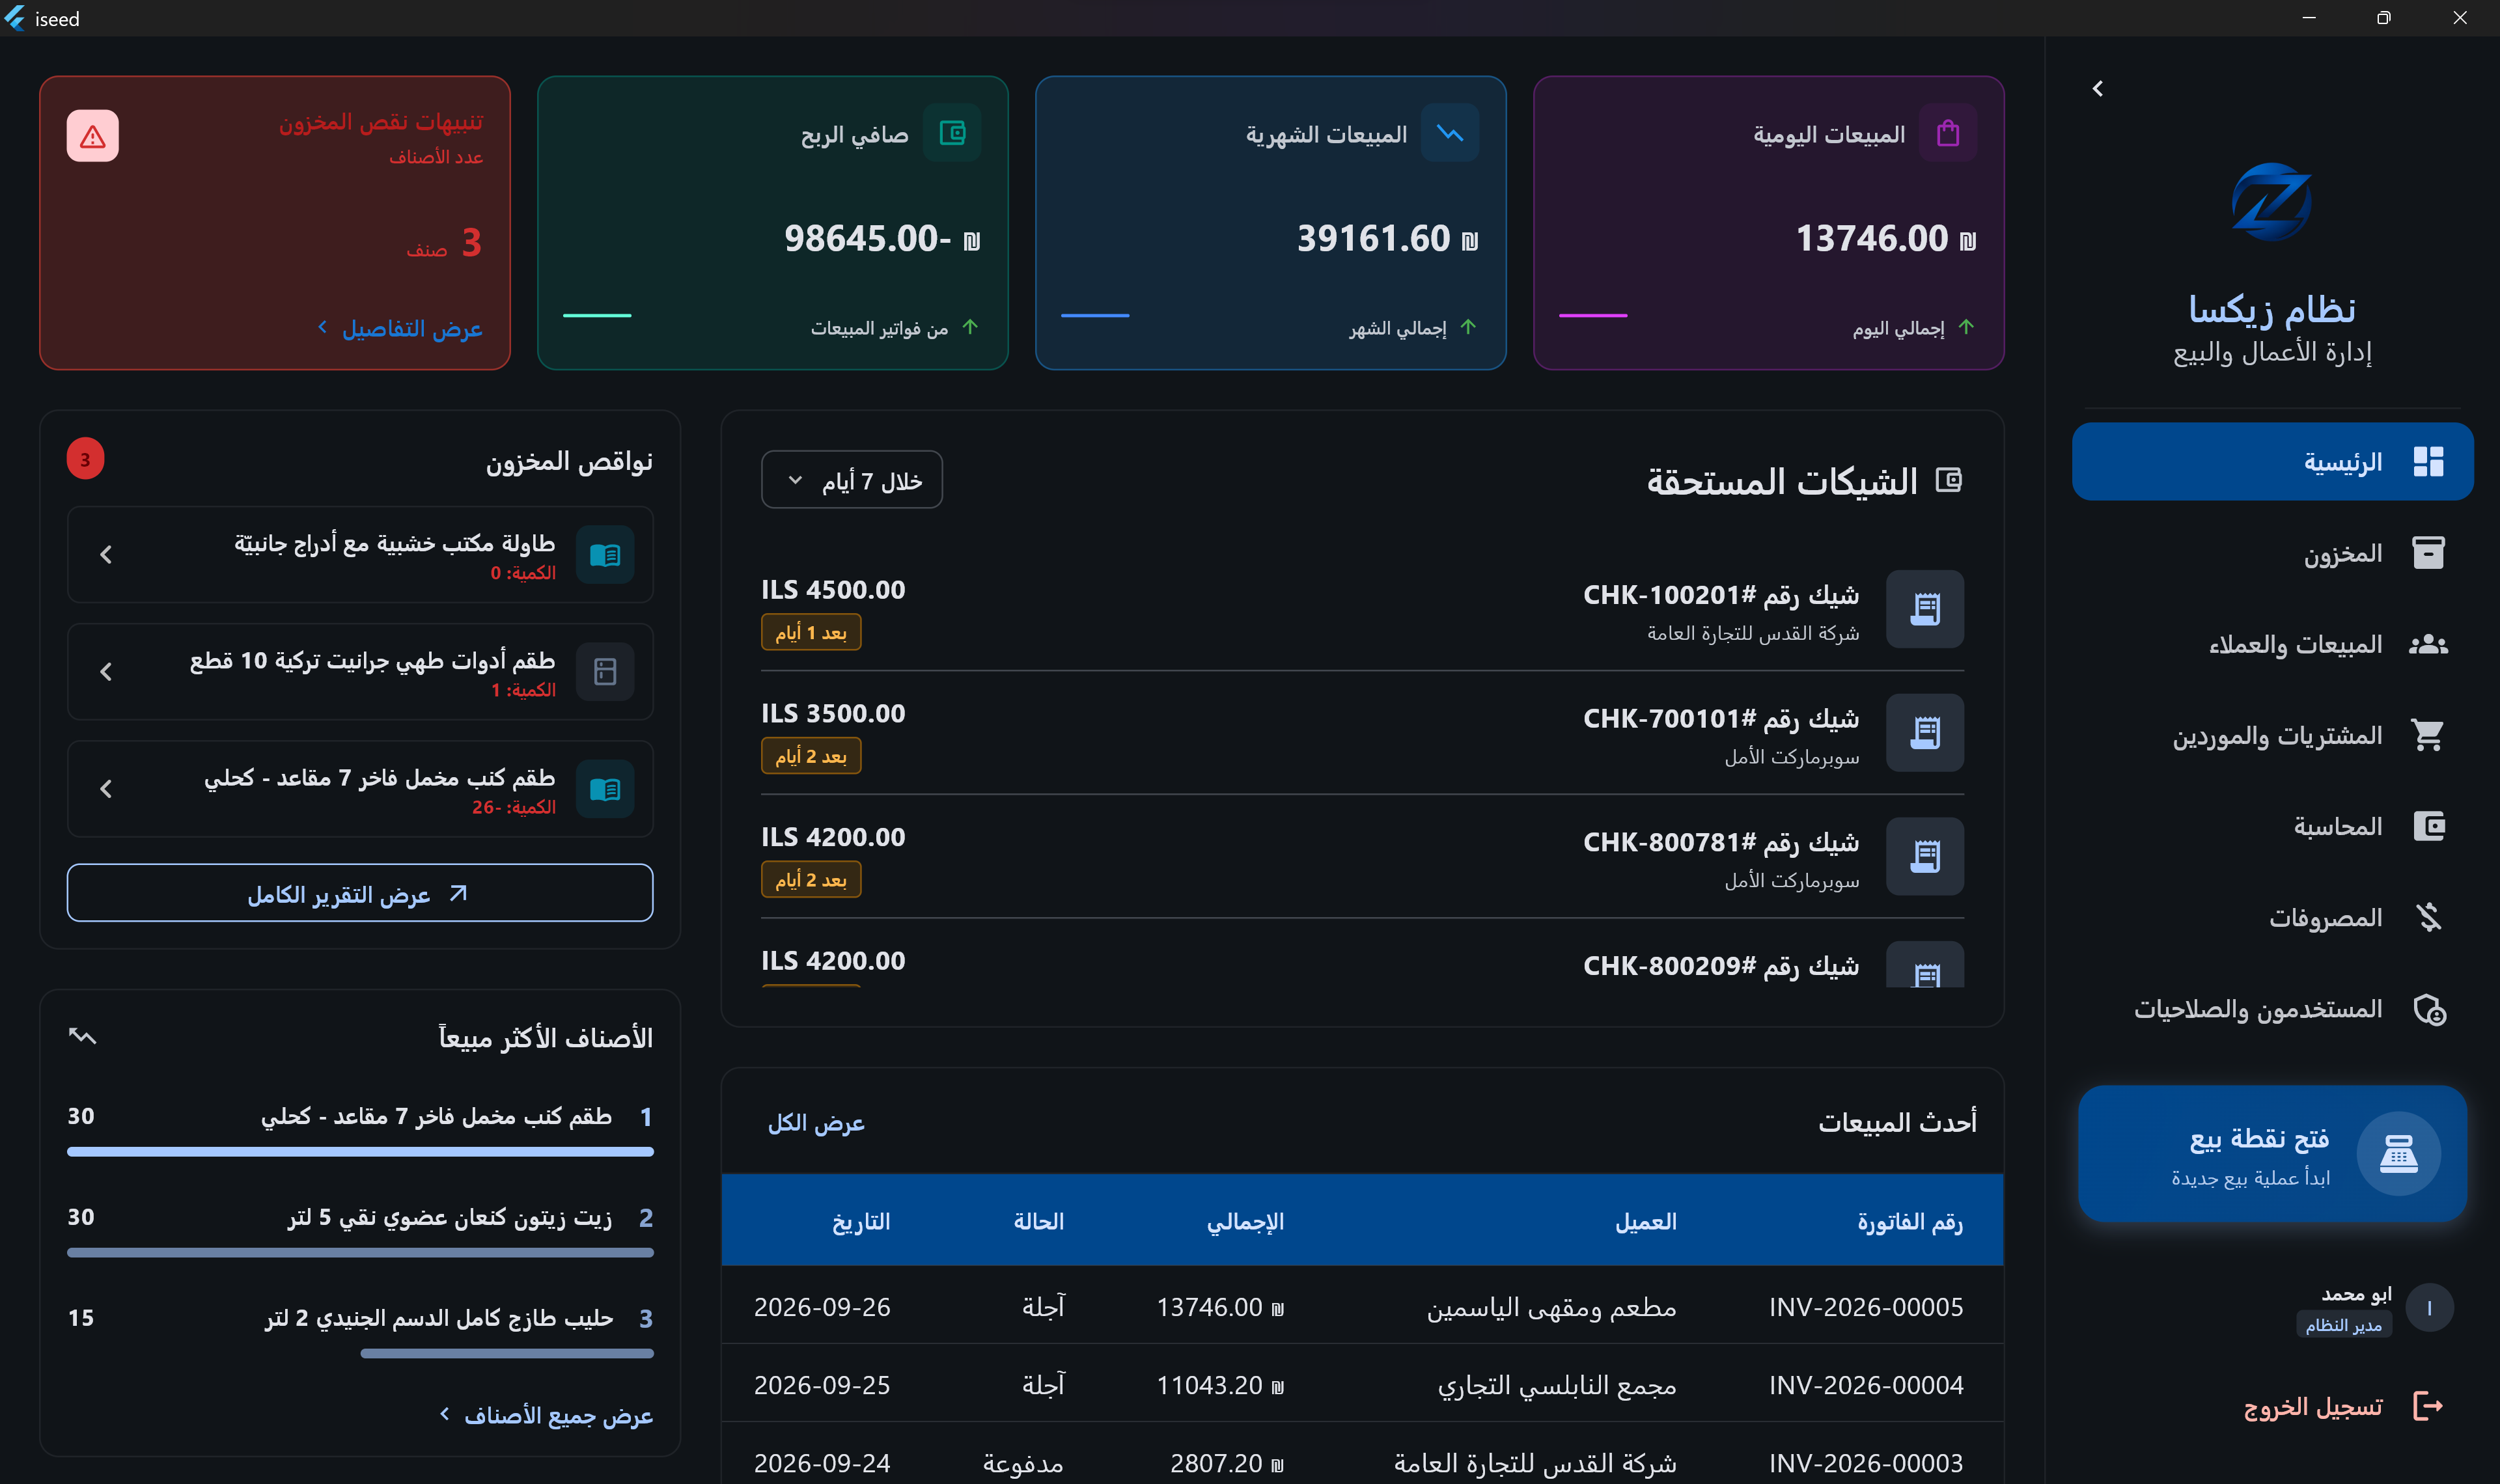Click the التاريخ column header
Screen dimensions: 2500x1484
pos(861,1221)
